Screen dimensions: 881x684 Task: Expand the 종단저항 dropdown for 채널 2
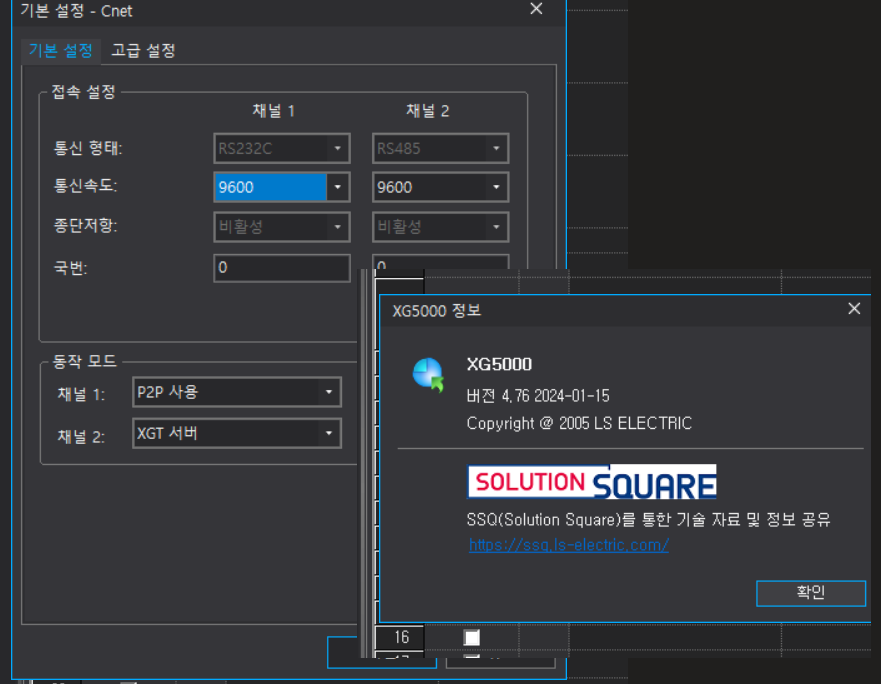(497, 227)
